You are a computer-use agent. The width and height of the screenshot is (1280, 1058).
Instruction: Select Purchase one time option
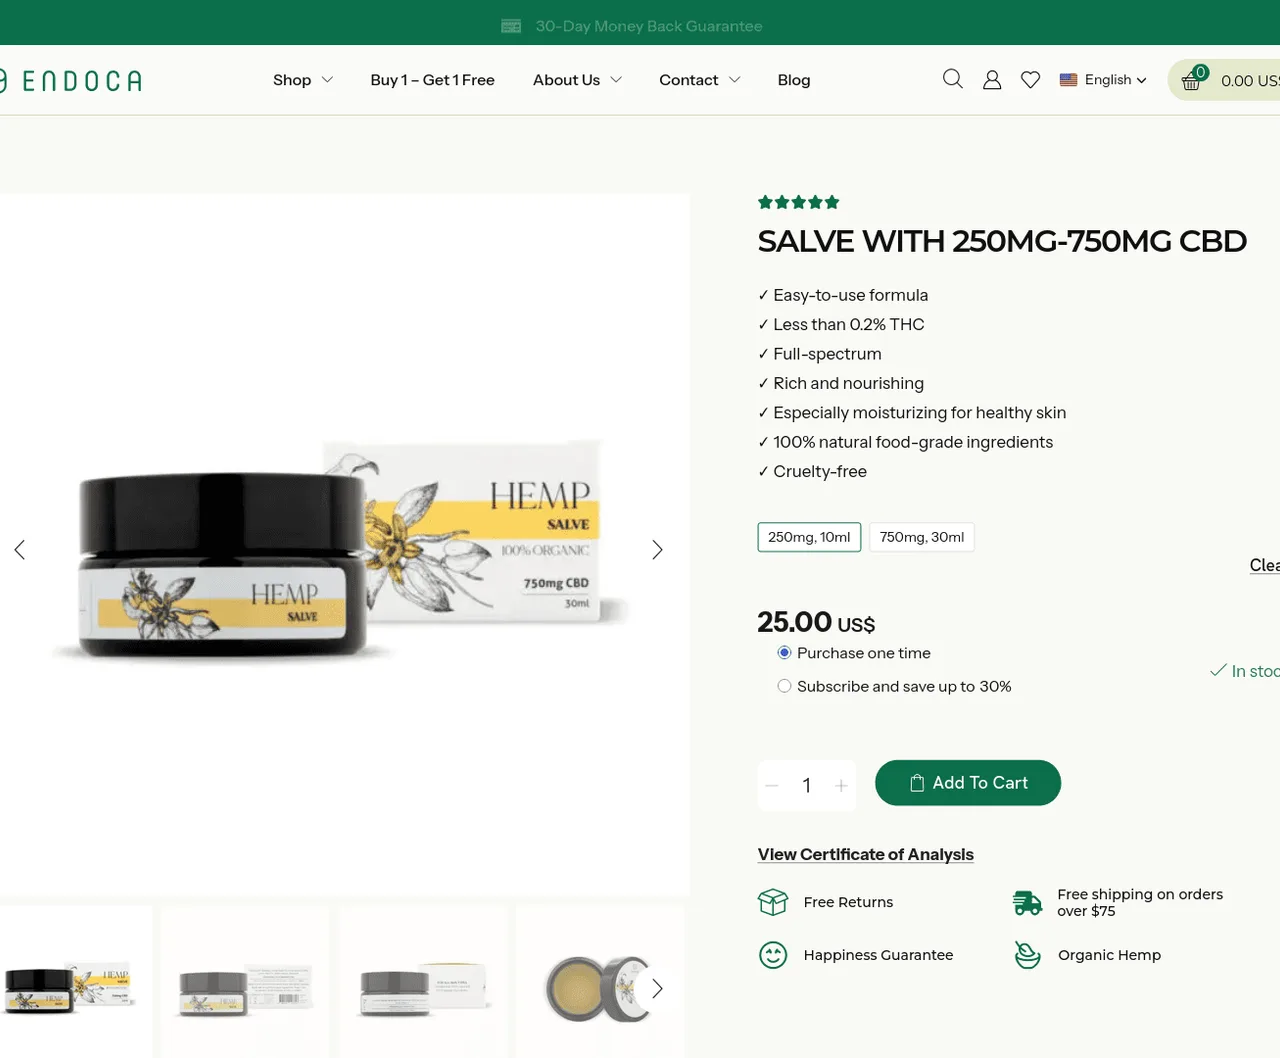784,653
